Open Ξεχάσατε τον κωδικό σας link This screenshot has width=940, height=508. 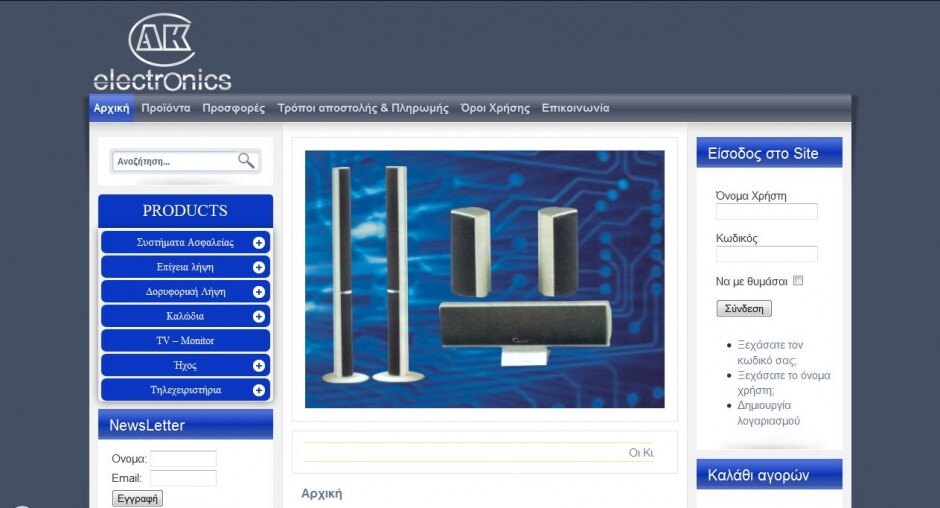point(770,353)
